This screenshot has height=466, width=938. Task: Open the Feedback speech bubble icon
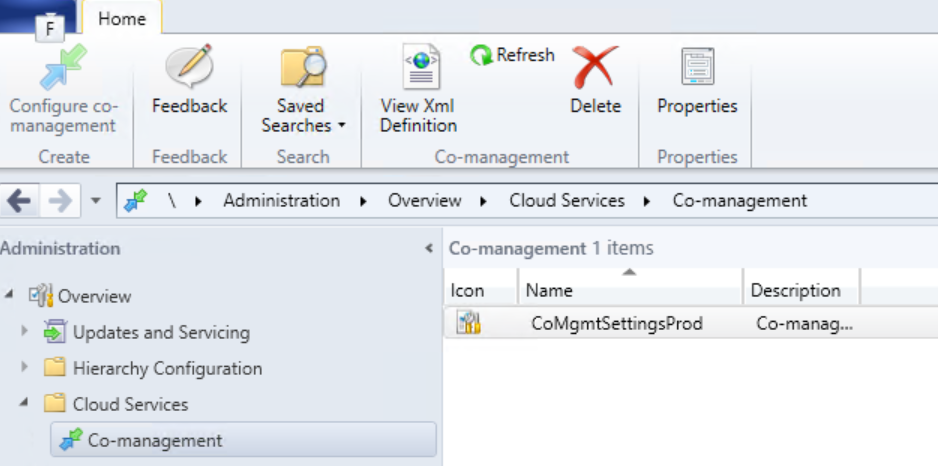click(x=189, y=67)
